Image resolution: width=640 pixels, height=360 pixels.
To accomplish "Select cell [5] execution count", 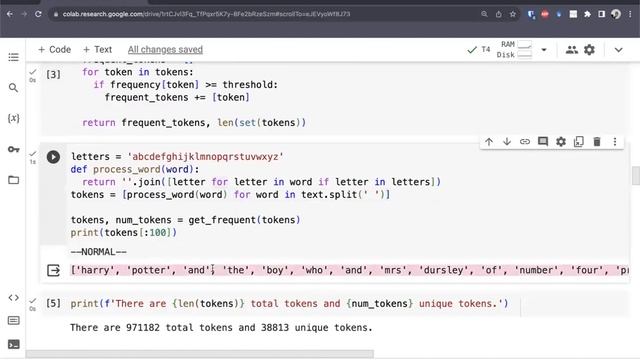I will click(x=53, y=303).
